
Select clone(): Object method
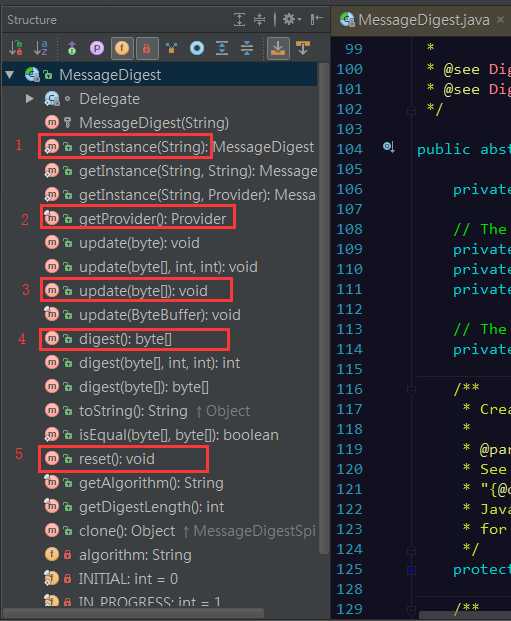tap(159, 531)
